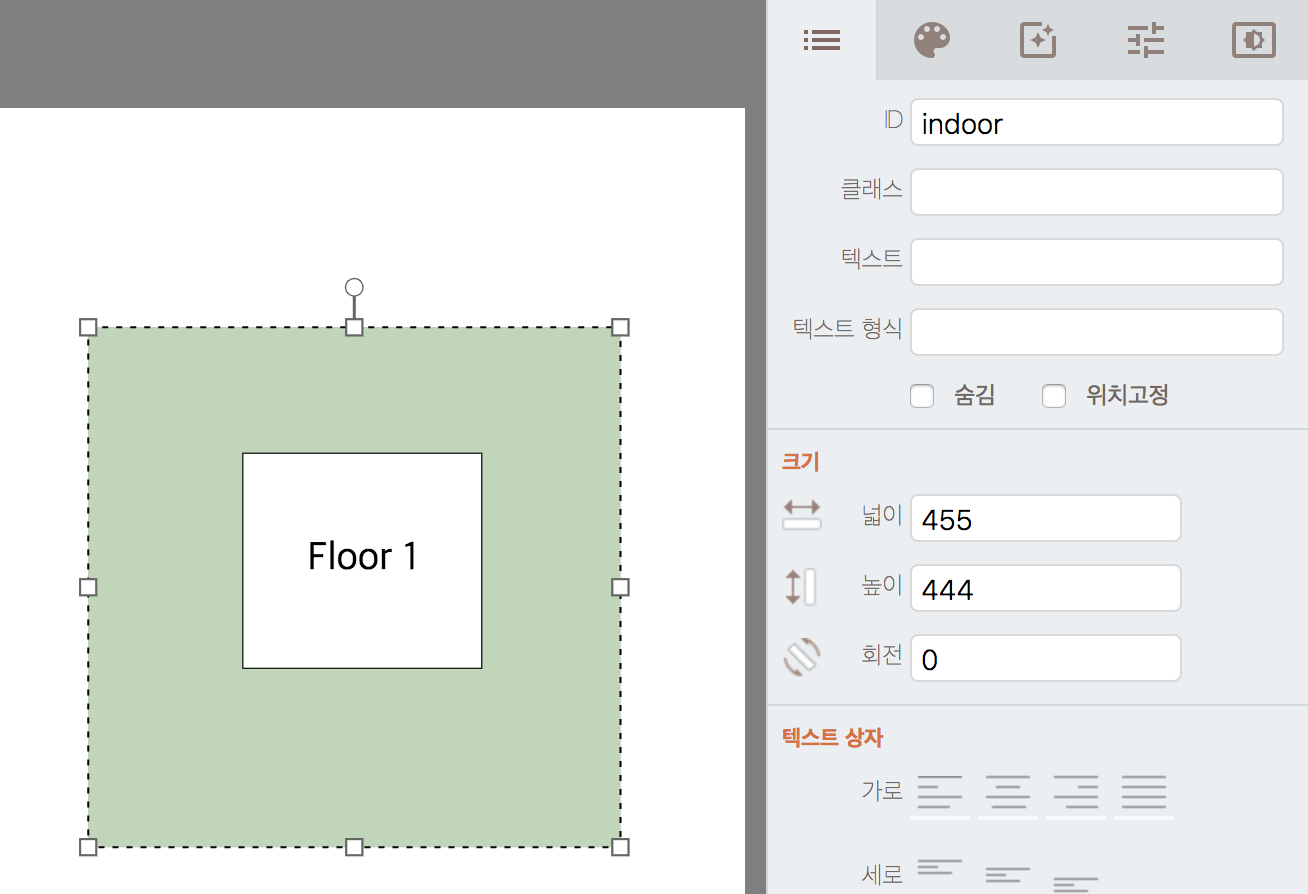Click the bottom-right resize handle
The image size is (1308, 894).
(x=620, y=847)
